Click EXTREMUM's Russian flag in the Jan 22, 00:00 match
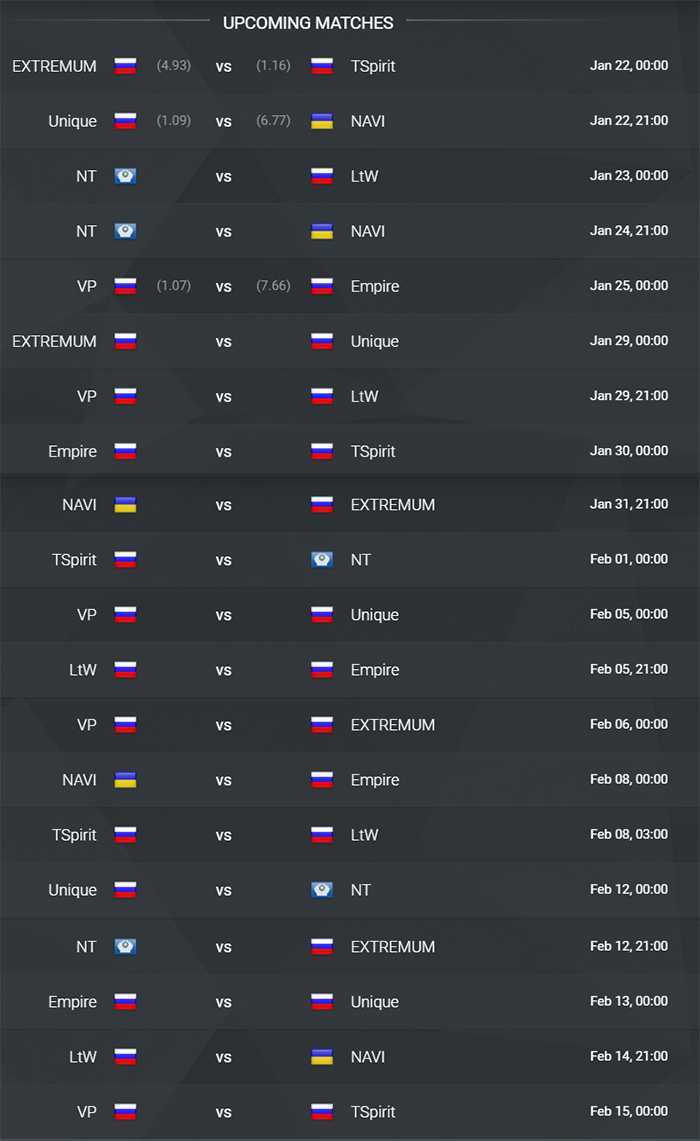Image resolution: width=700 pixels, height=1141 pixels. coord(125,66)
